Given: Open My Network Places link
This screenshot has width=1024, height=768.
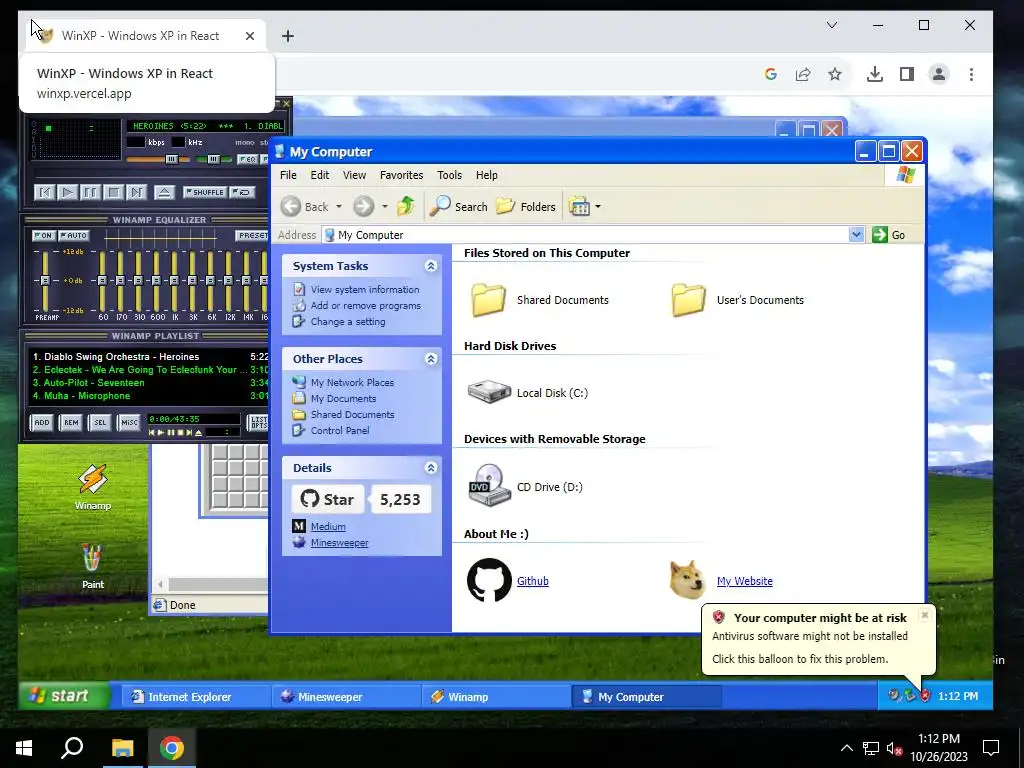Looking at the screenshot, I should [x=352, y=383].
